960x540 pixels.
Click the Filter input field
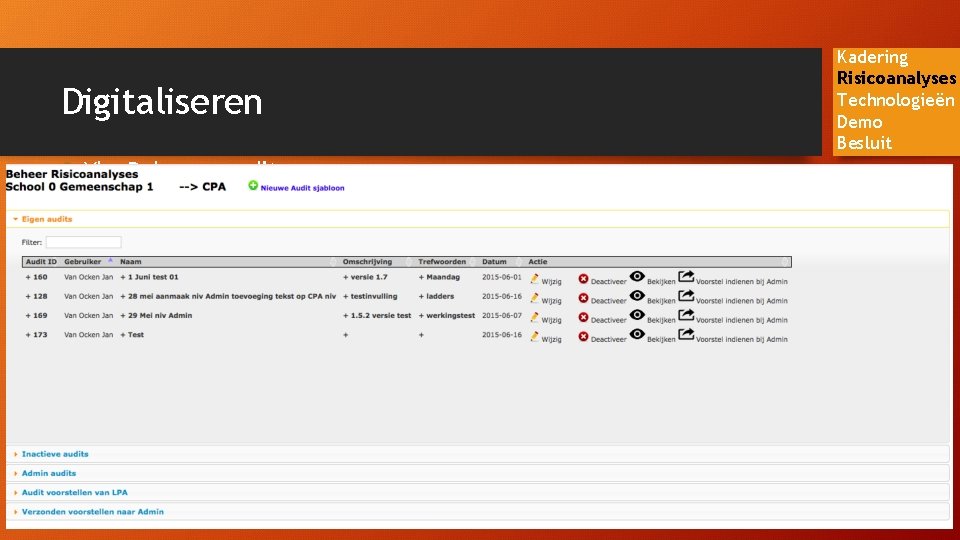coord(83,242)
